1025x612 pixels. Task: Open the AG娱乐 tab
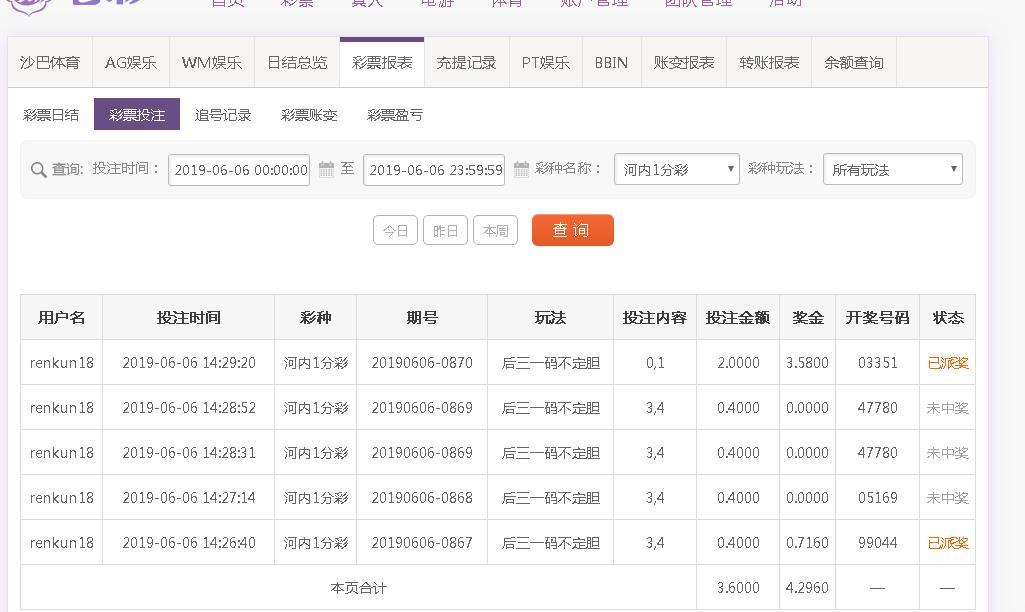(x=131, y=63)
